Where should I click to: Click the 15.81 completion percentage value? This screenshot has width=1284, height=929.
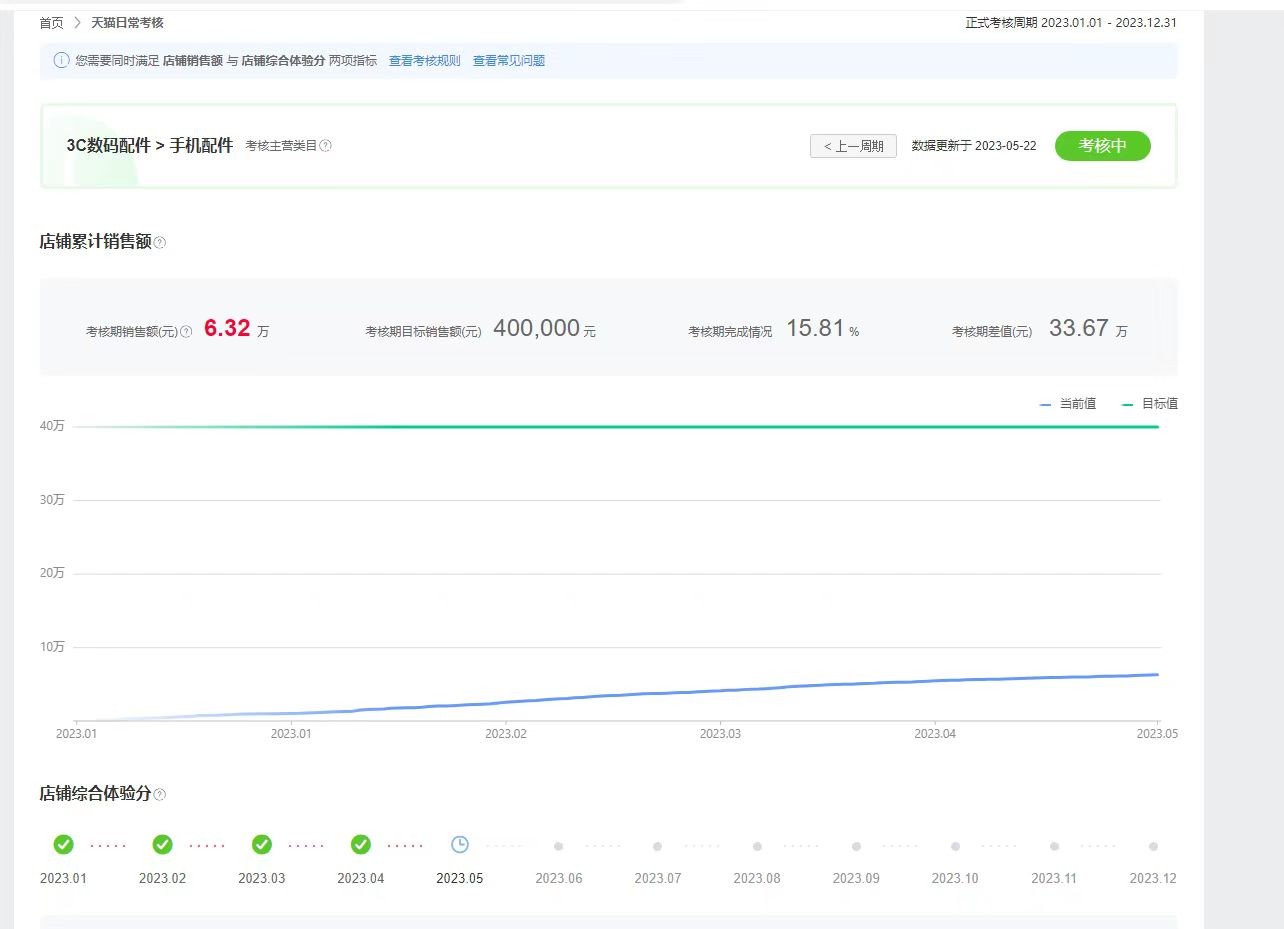[816, 328]
